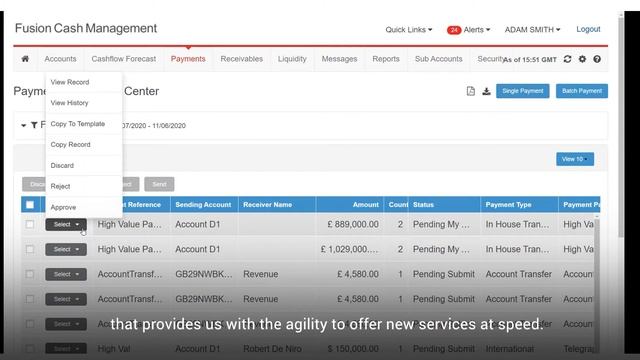Open the help question mark icon

(x=597, y=59)
